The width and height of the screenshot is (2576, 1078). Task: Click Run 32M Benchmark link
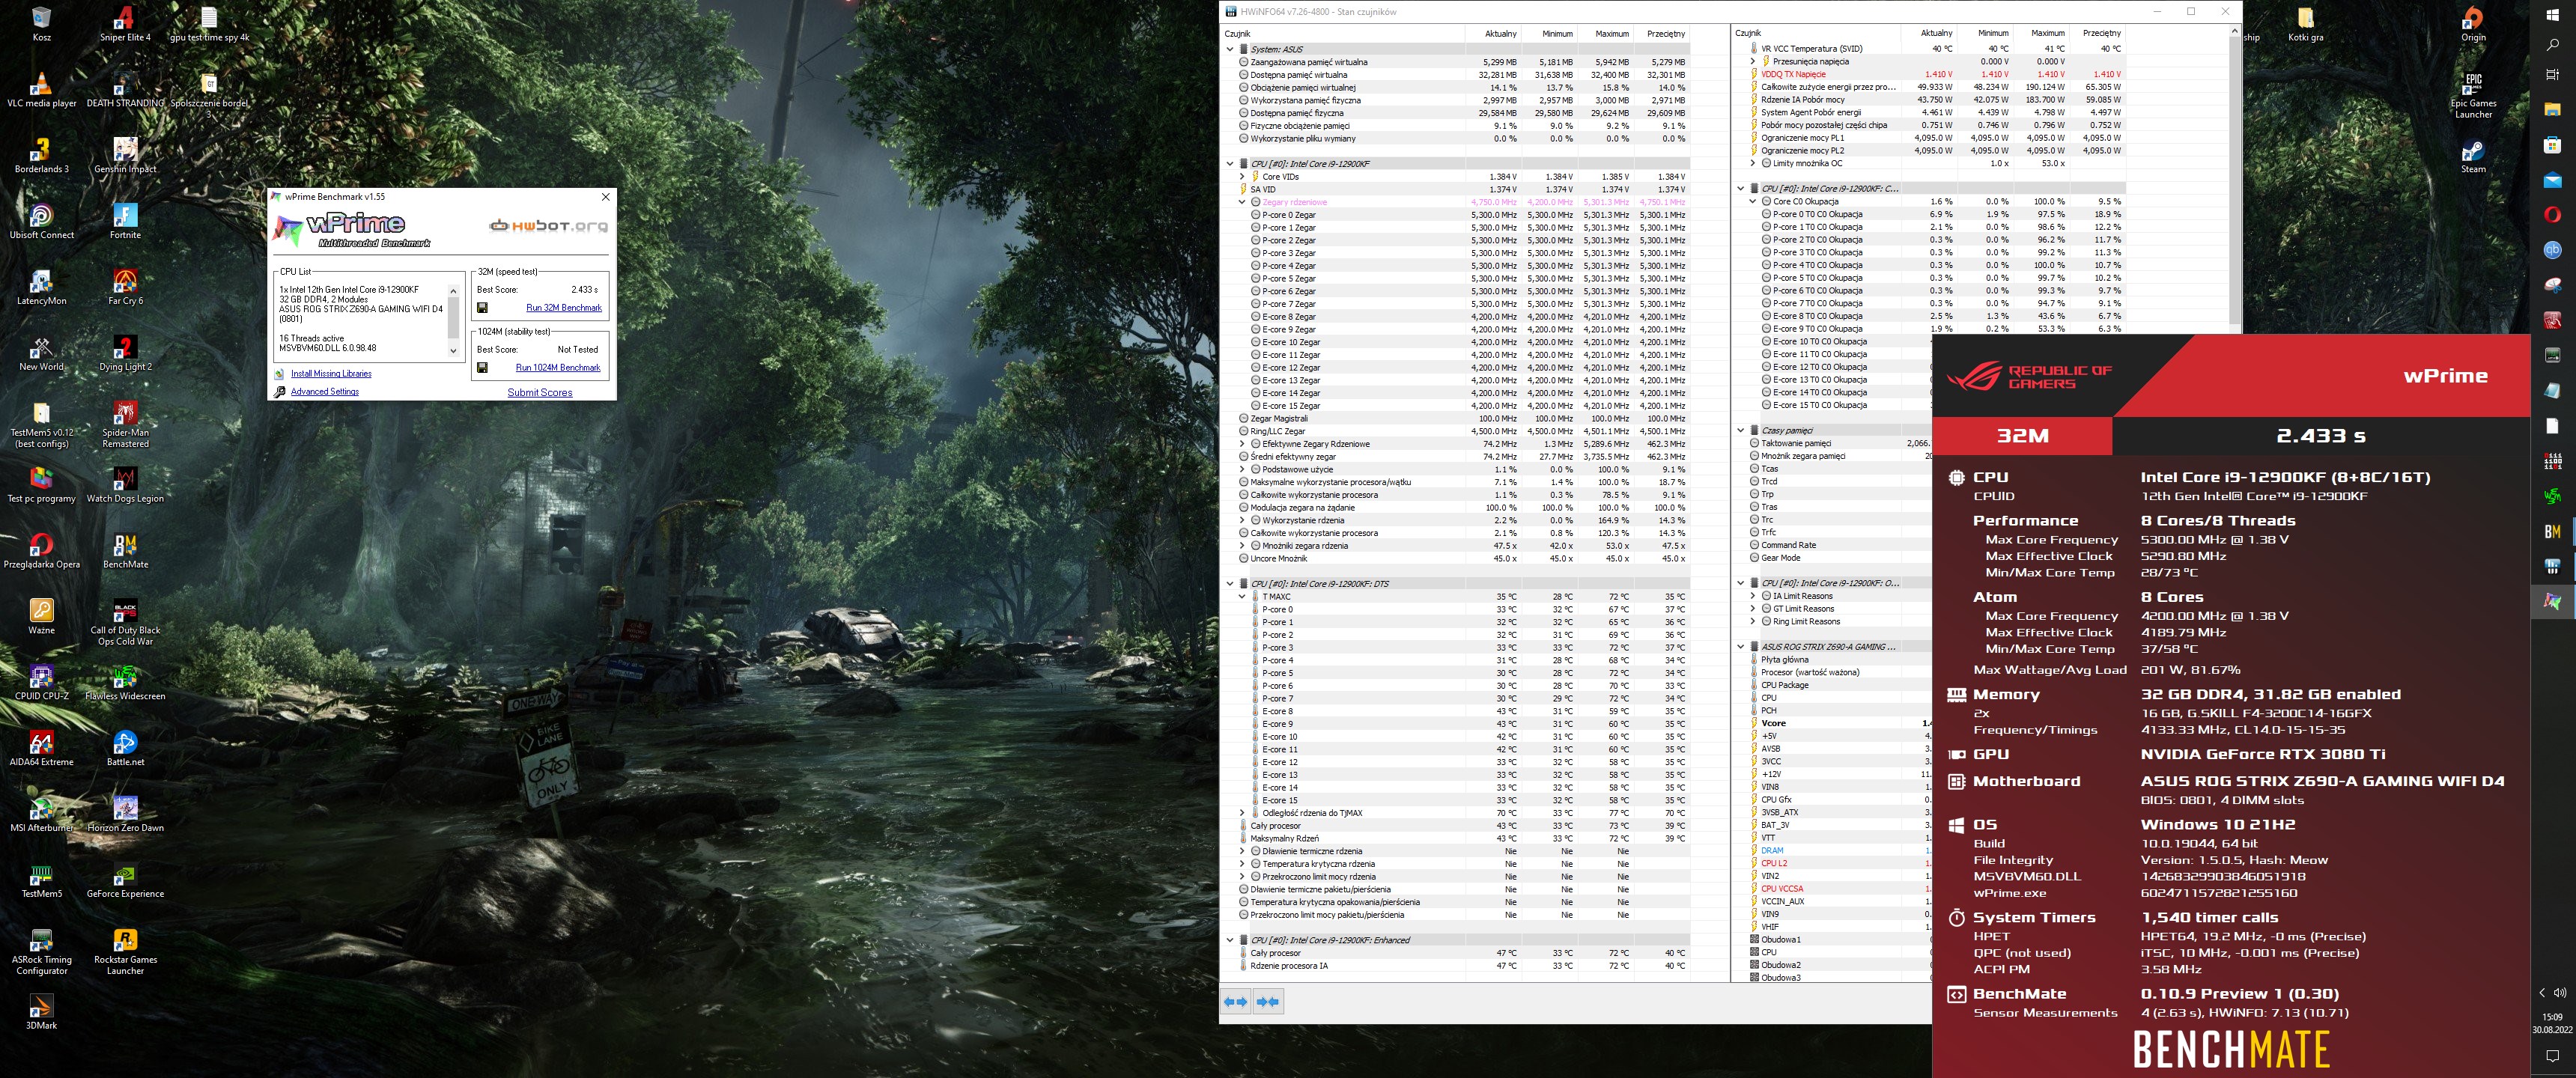click(x=564, y=308)
